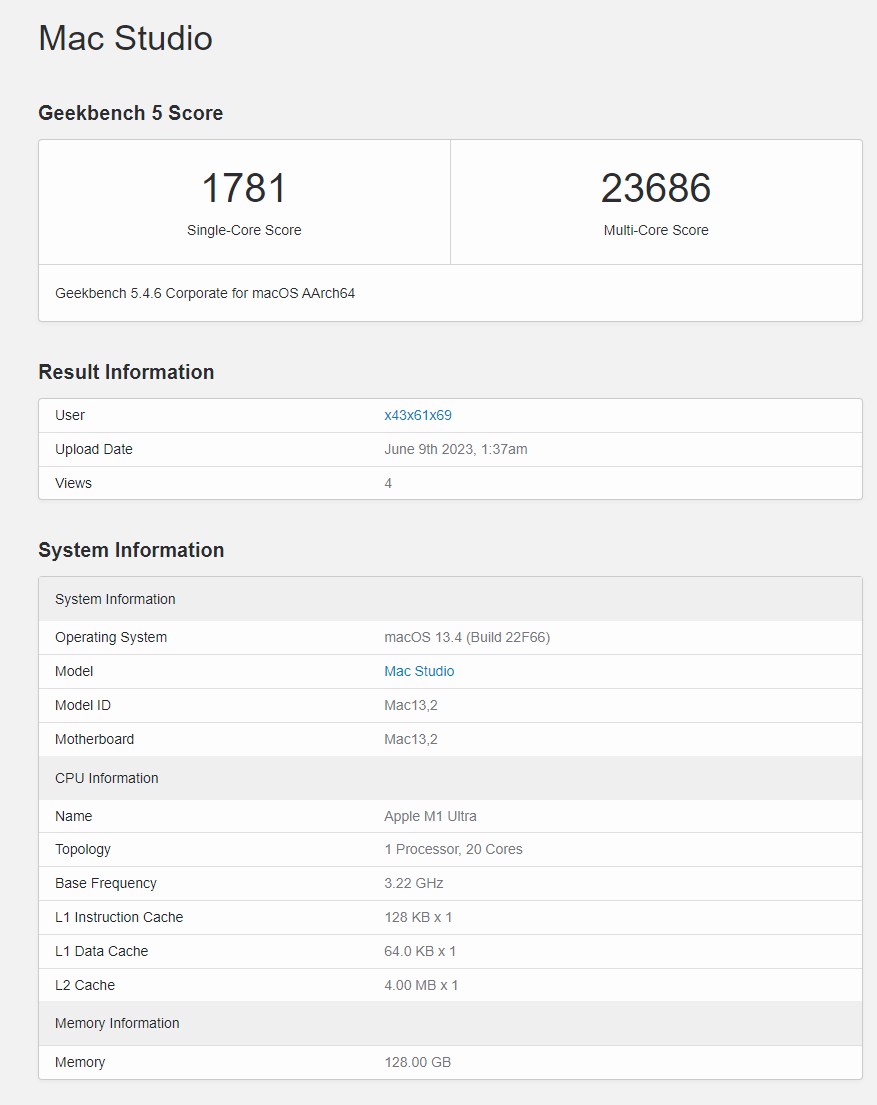This screenshot has width=877, height=1105.
Task: Click the Multi-Core Score label
Action: pyautogui.click(x=656, y=230)
